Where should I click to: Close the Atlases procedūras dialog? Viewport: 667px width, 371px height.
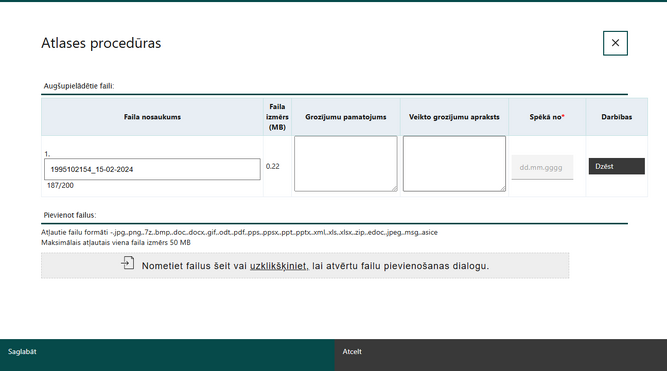point(615,43)
